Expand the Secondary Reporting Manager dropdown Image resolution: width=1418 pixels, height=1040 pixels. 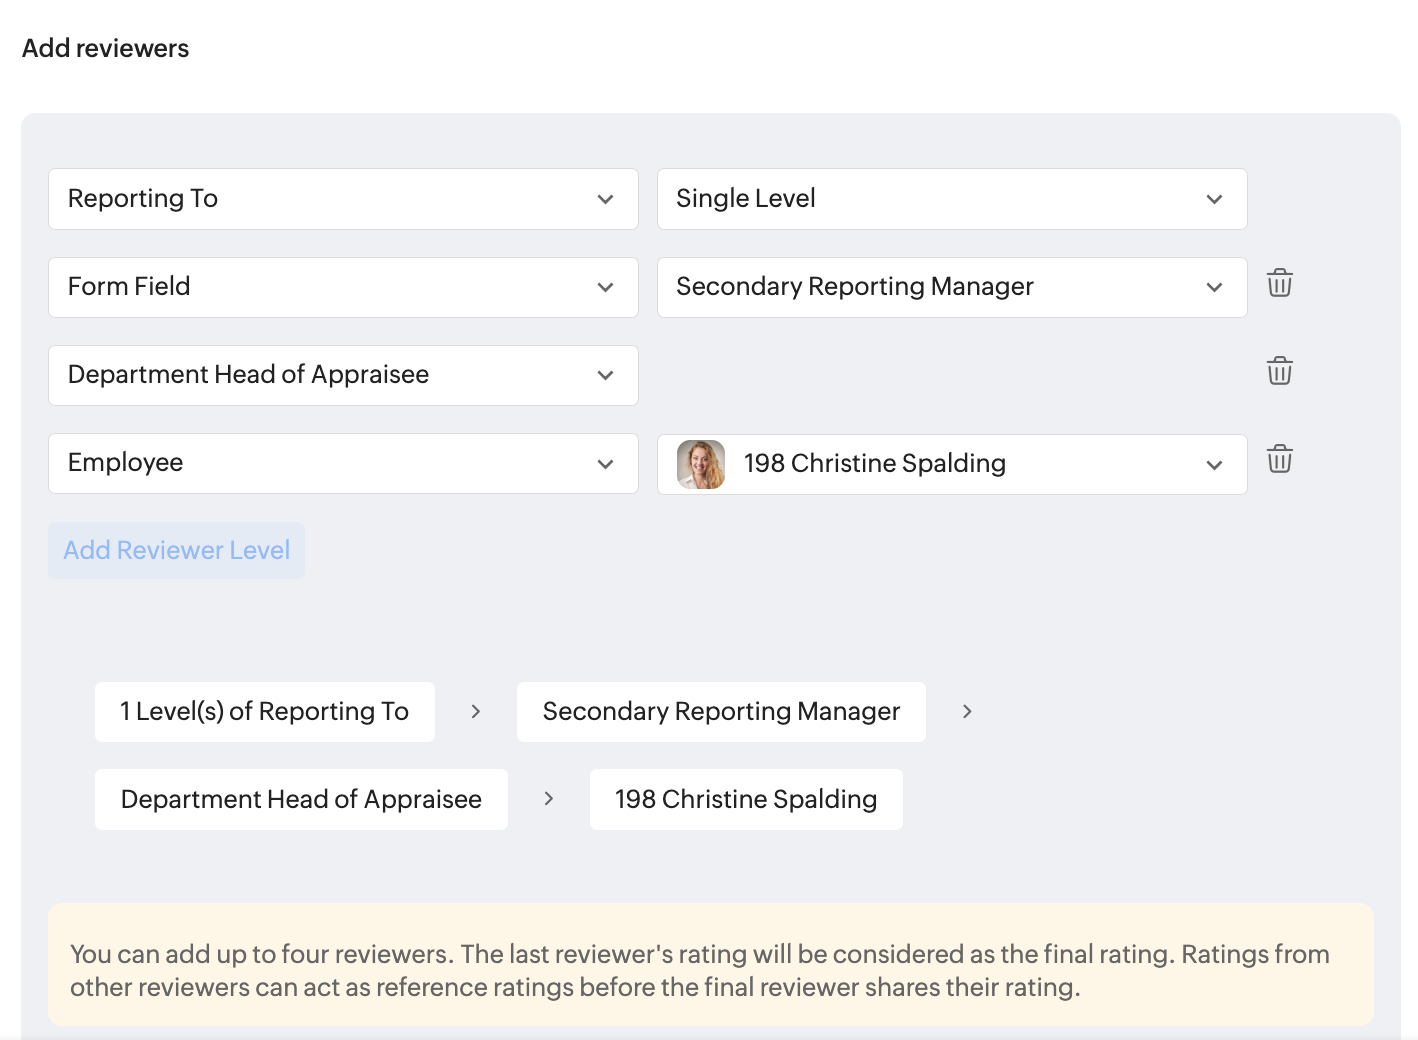(951, 287)
